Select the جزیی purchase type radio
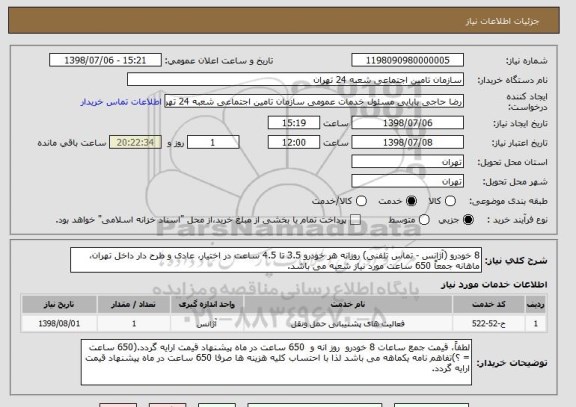The width and height of the screenshot is (576, 407). point(468,220)
